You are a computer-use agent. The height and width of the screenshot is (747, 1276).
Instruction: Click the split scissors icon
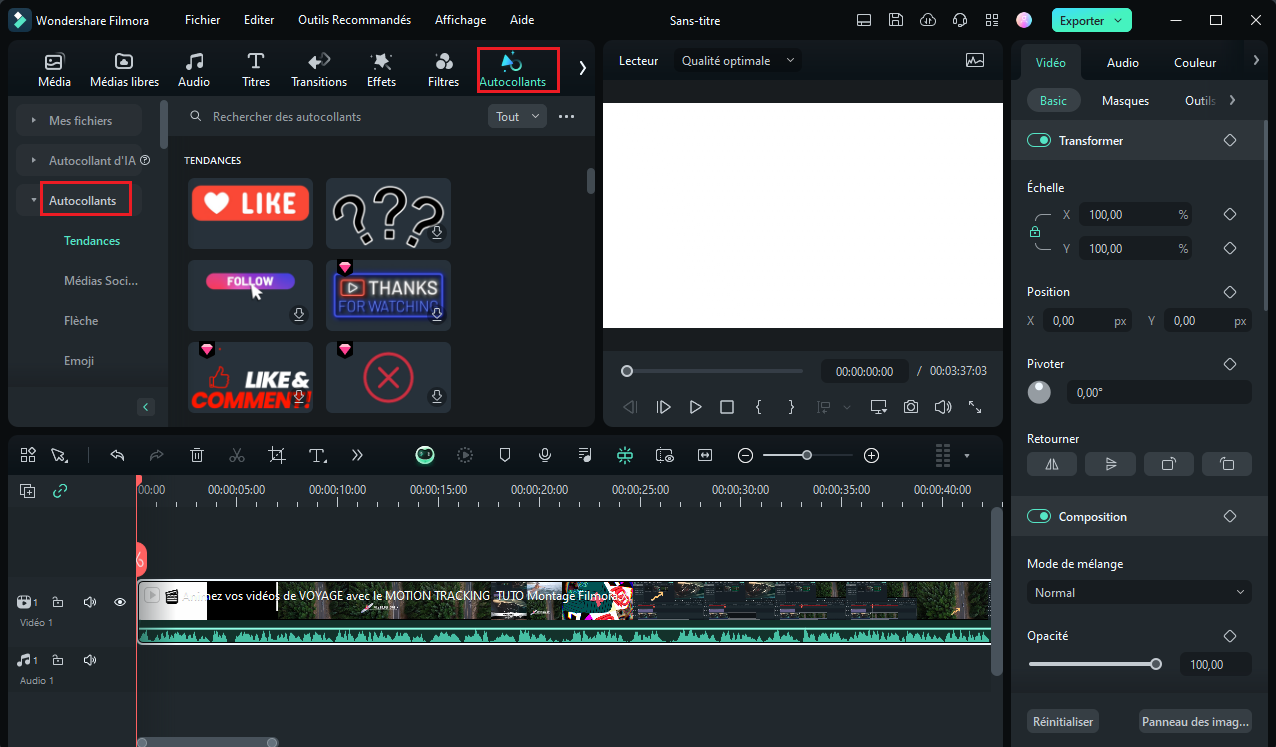pos(237,455)
